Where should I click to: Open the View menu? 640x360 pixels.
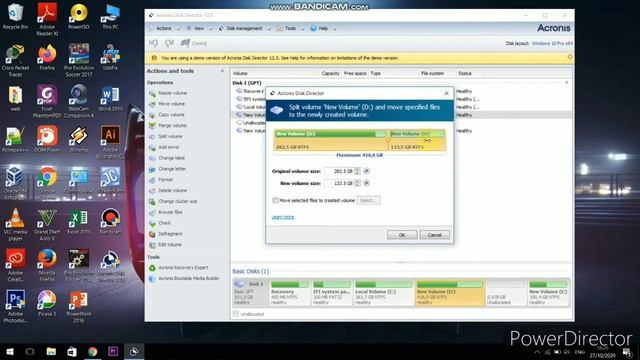coord(199,28)
